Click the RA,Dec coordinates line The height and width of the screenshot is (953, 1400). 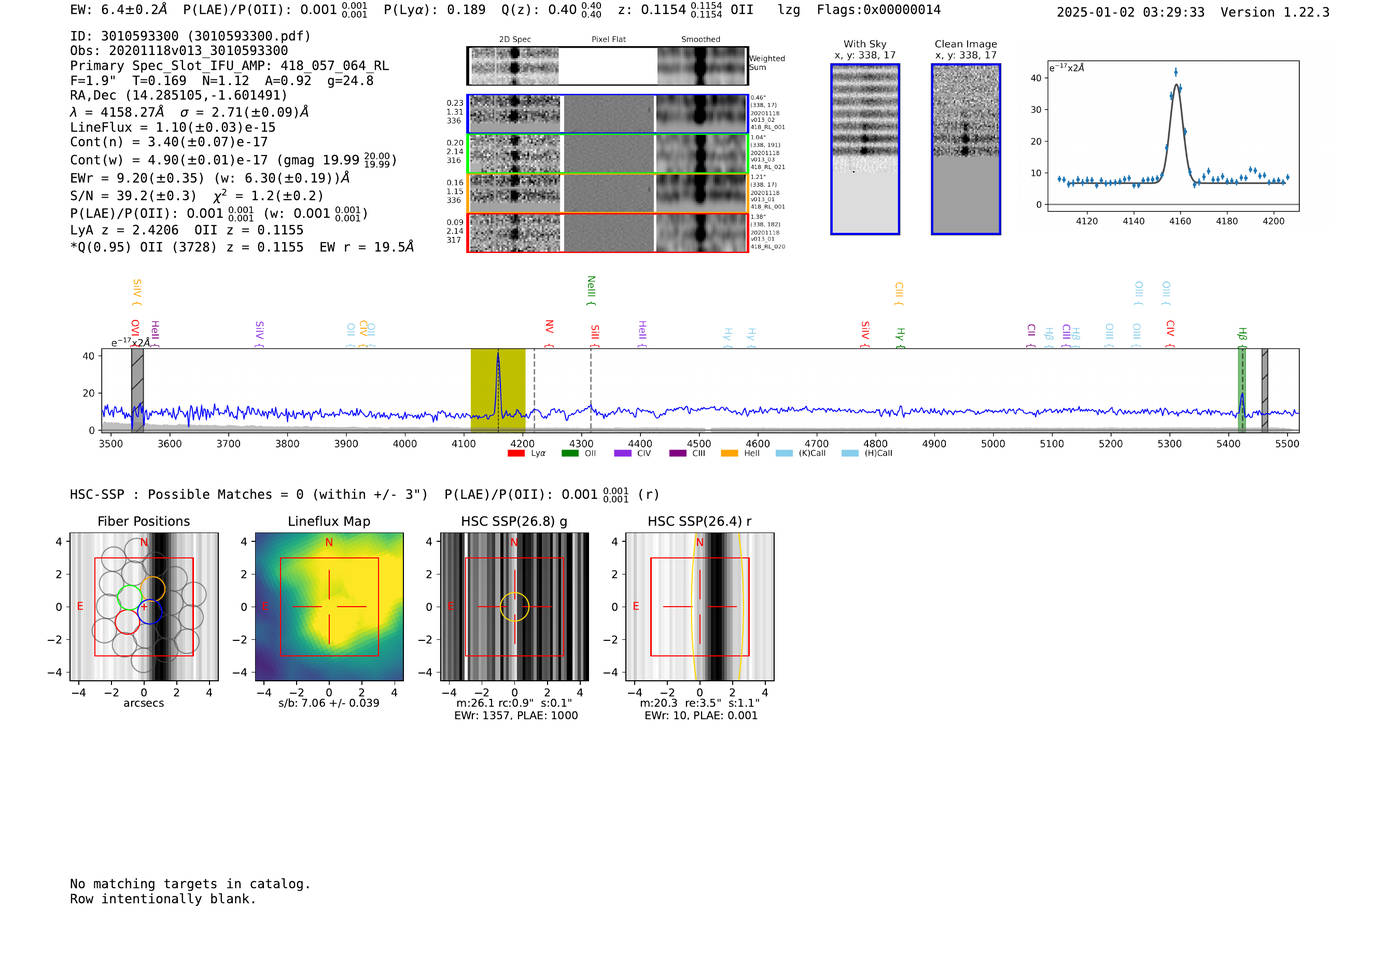(178, 96)
